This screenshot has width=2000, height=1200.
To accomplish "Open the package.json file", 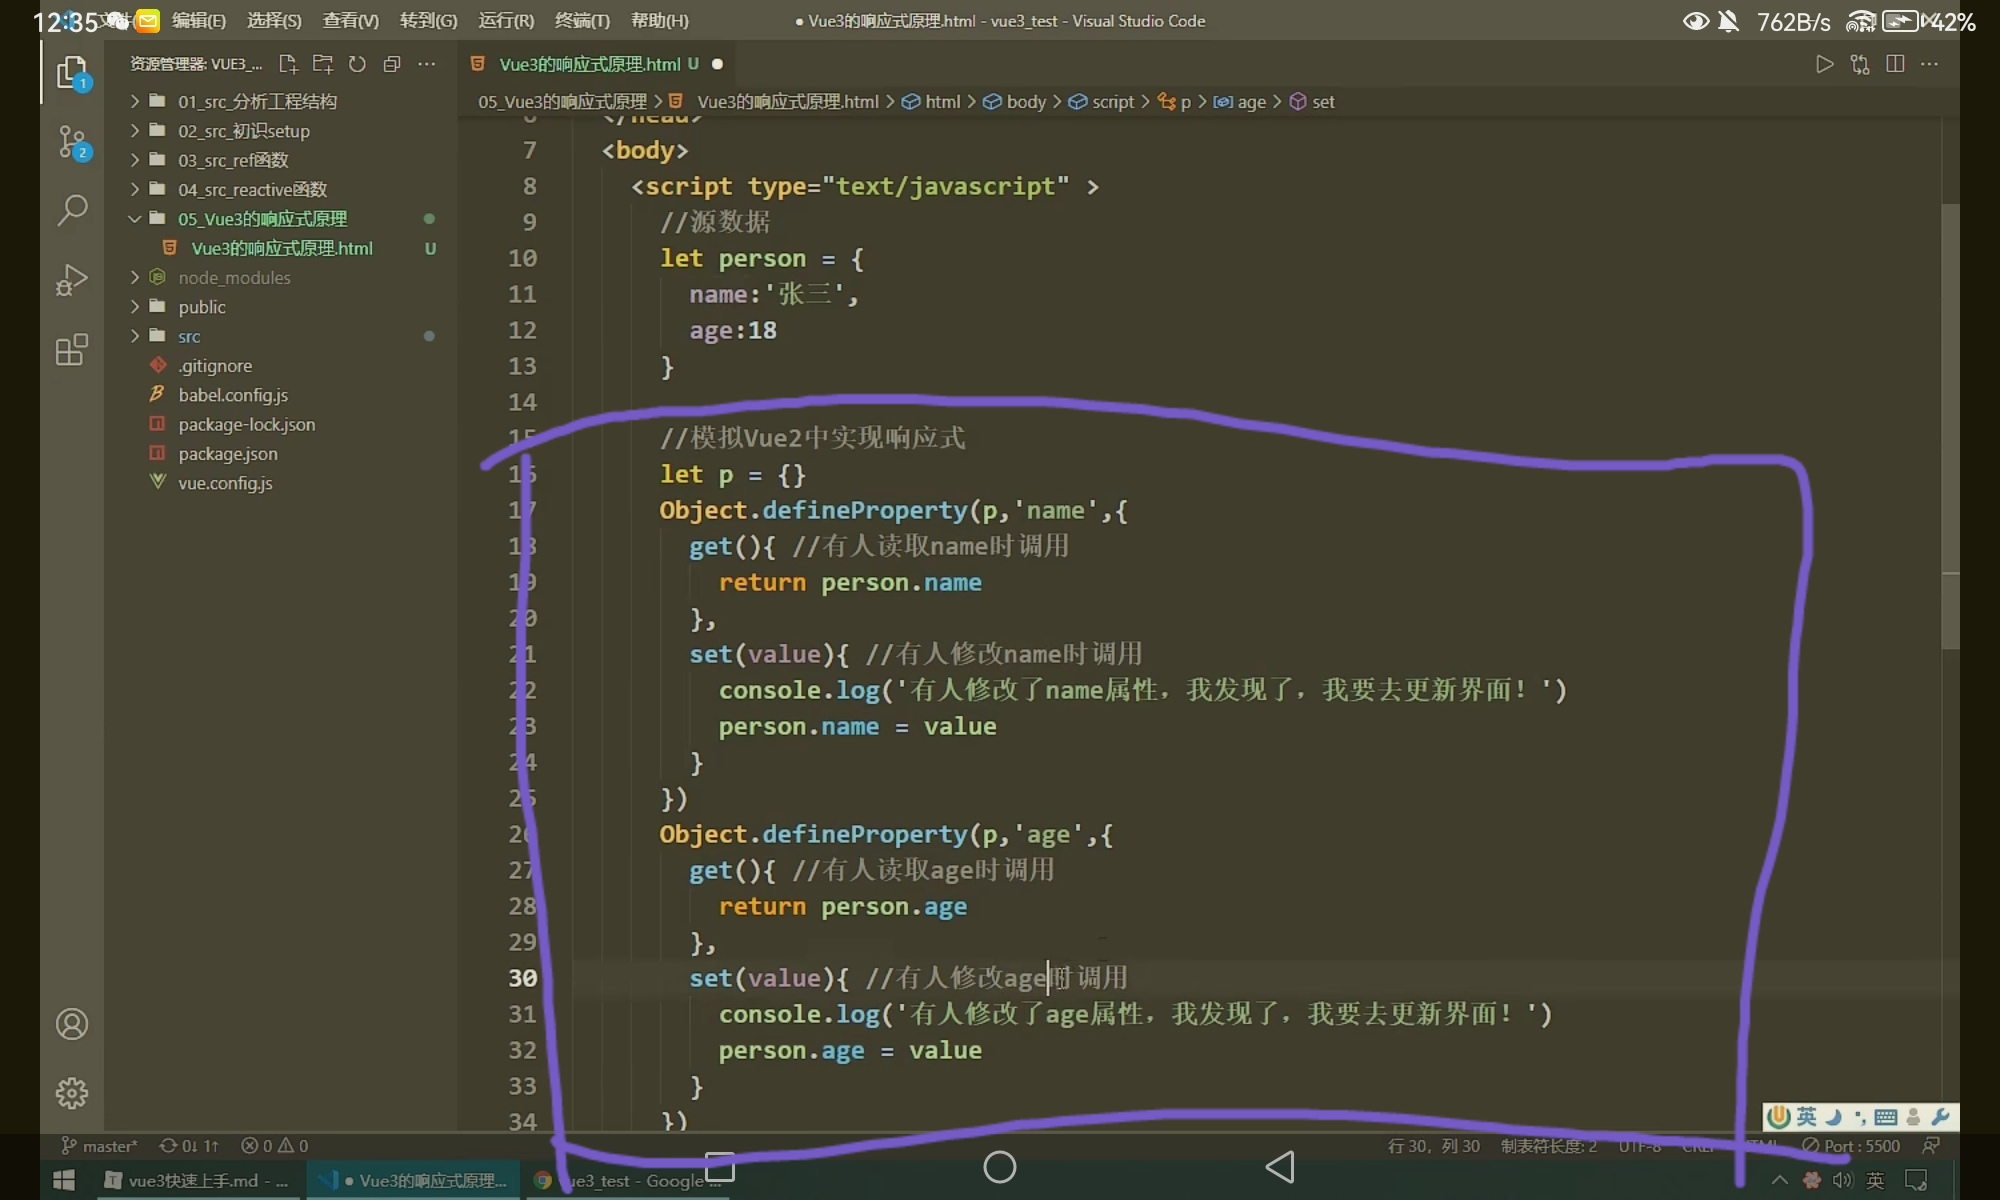I will (x=228, y=454).
